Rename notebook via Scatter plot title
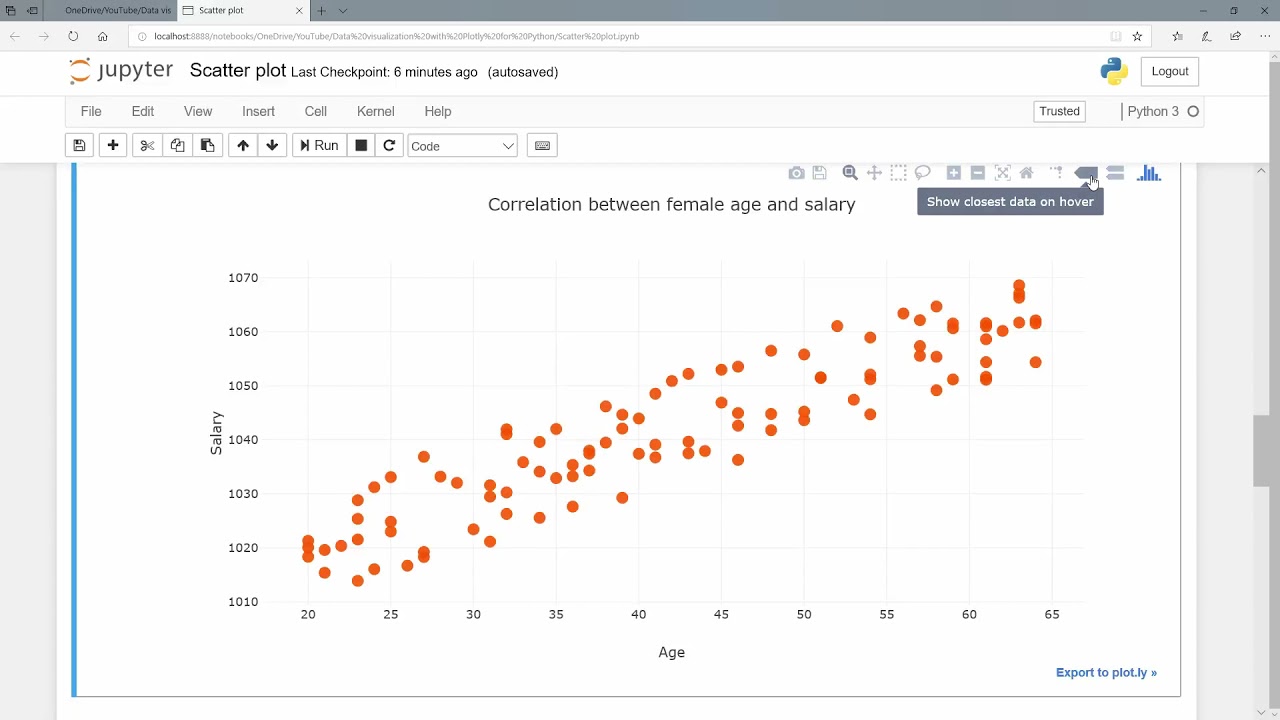 238,71
